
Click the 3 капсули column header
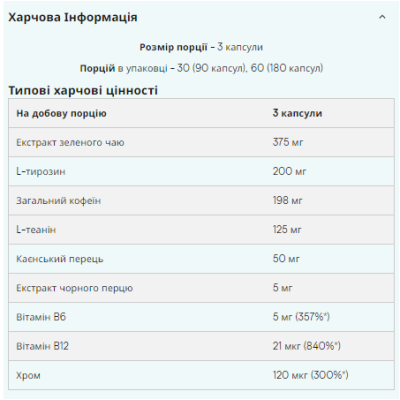click(297, 113)
